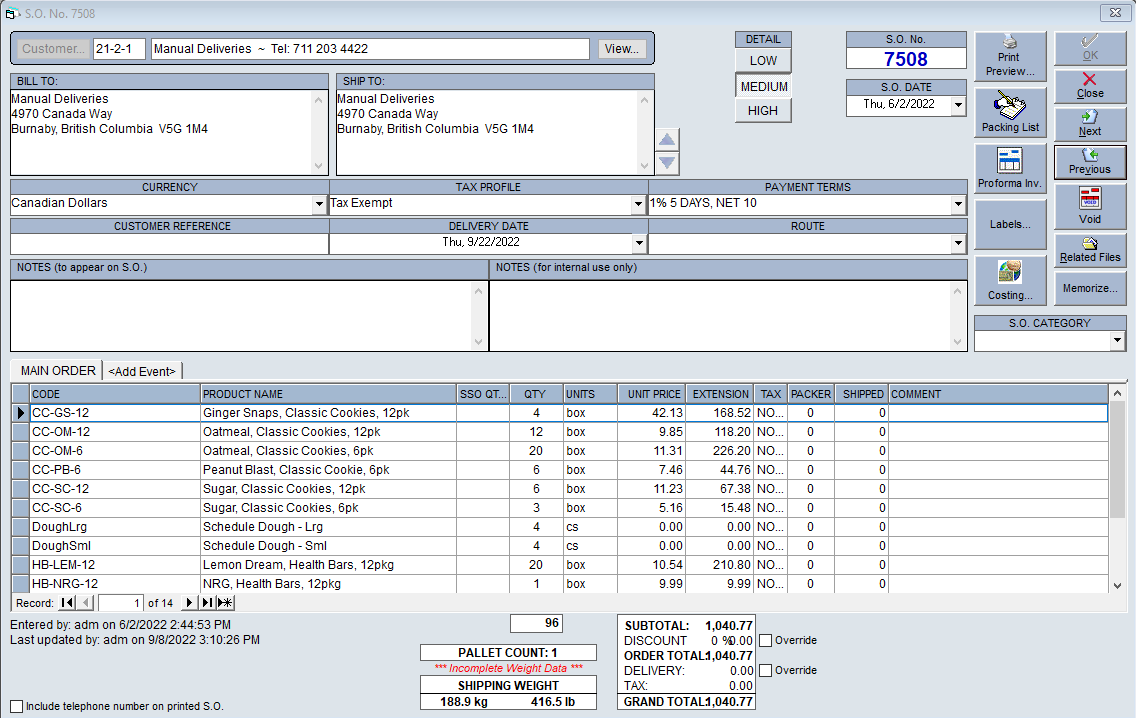Jump to first record in navigator

click(67, 603)
